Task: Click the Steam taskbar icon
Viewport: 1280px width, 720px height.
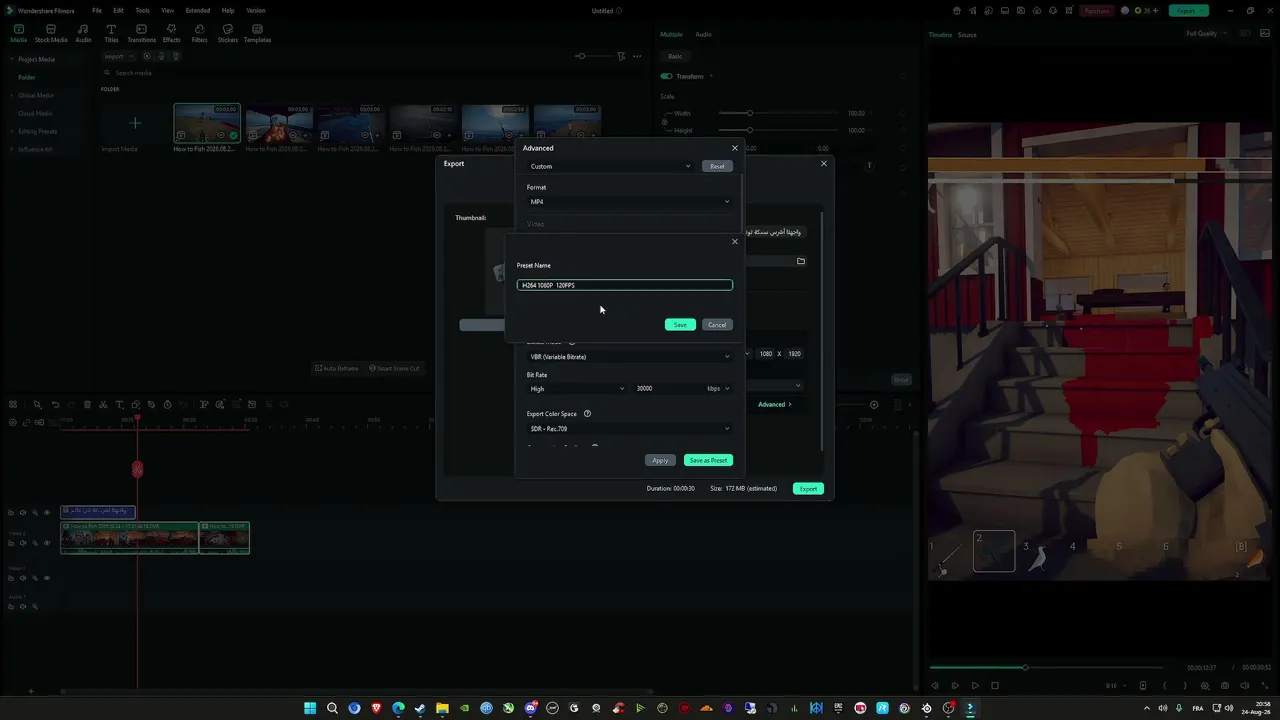Action: [x=420, y=708]
